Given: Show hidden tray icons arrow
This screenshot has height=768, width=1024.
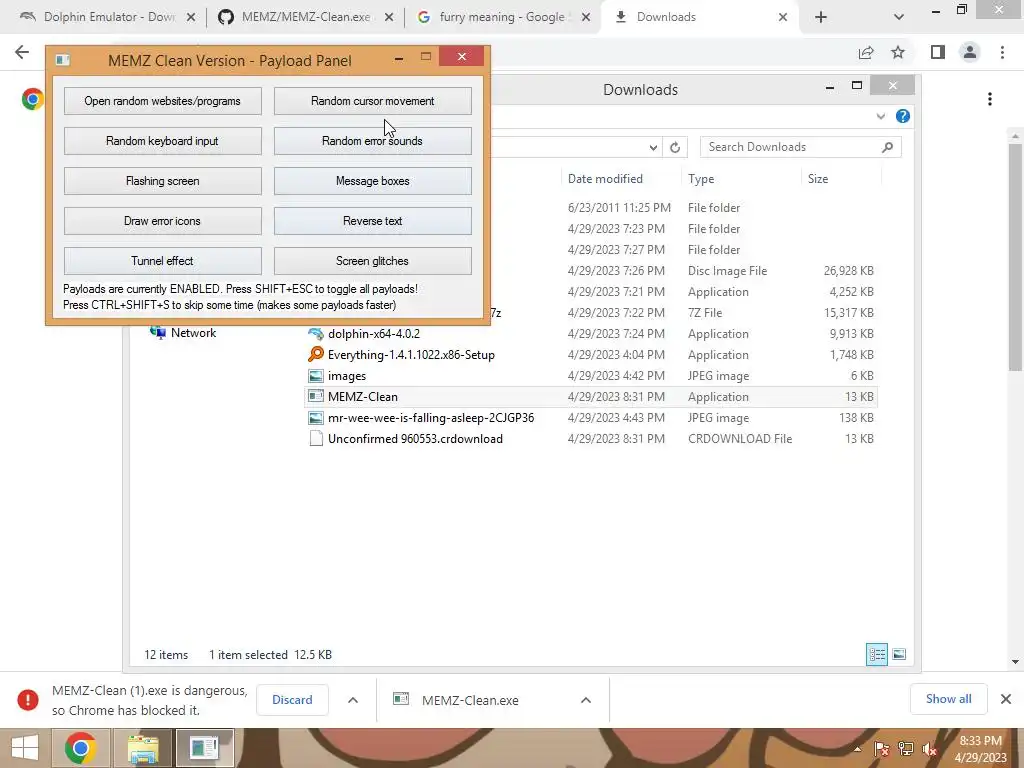Looking at the screenshot, I should tap(857, 748).
